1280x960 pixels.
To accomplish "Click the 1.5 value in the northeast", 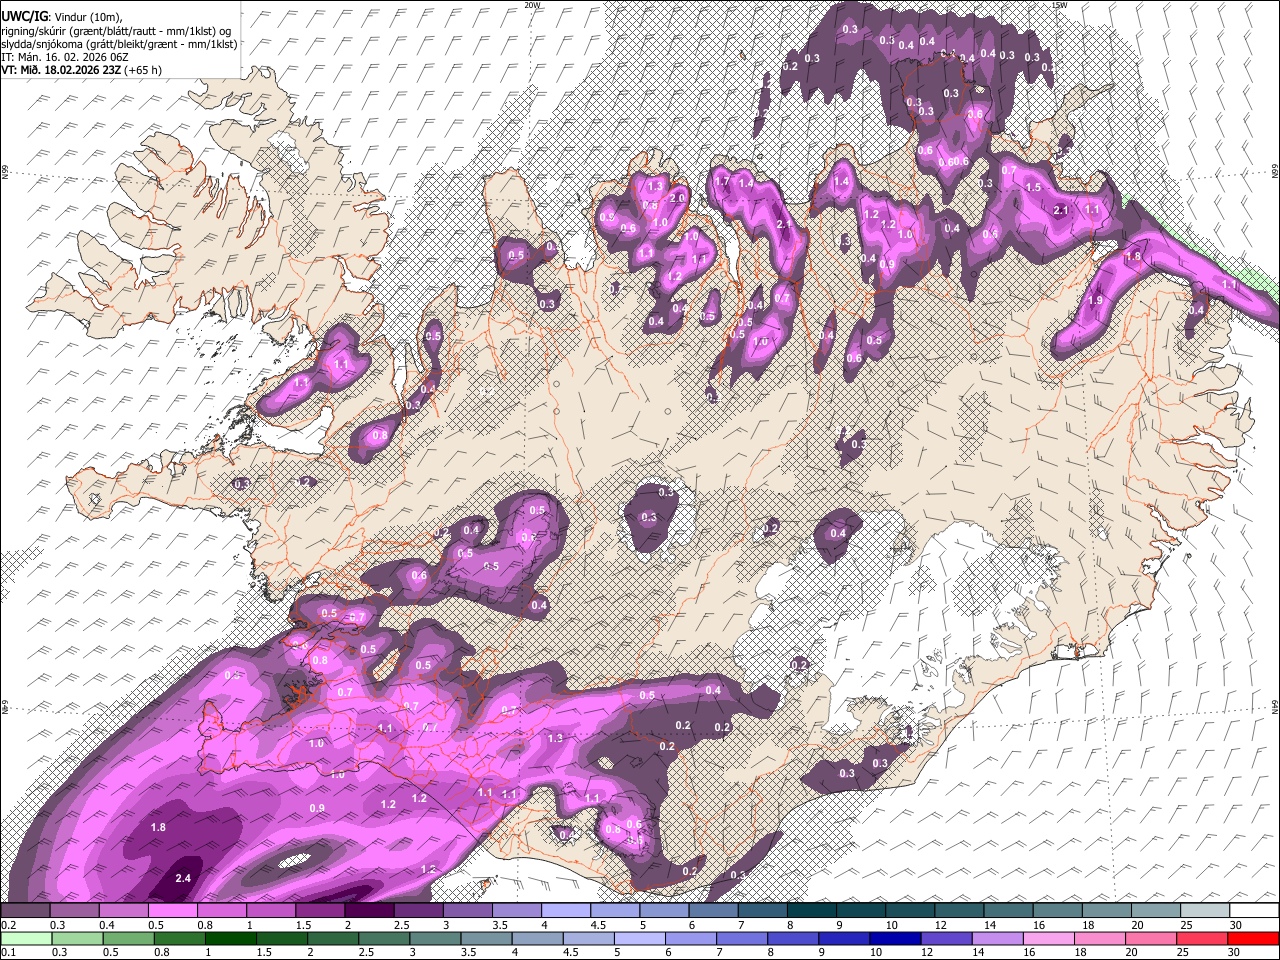I will coord(1034,187).
